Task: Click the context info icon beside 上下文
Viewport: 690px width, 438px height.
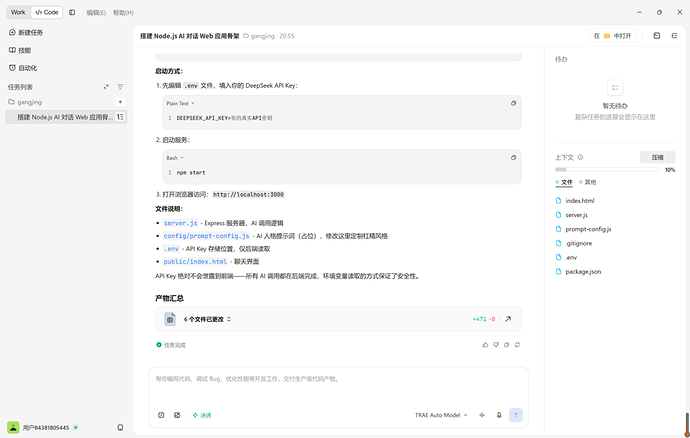Action: tap(580, 157)
